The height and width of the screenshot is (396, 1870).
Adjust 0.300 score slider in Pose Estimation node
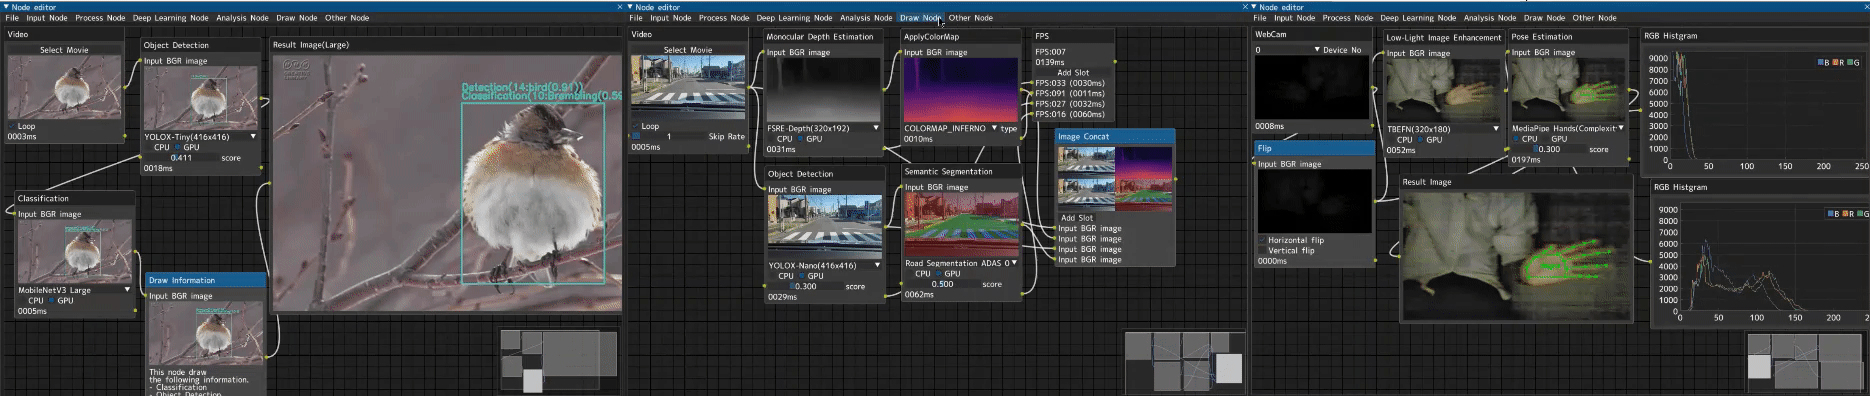point(1549,149)
